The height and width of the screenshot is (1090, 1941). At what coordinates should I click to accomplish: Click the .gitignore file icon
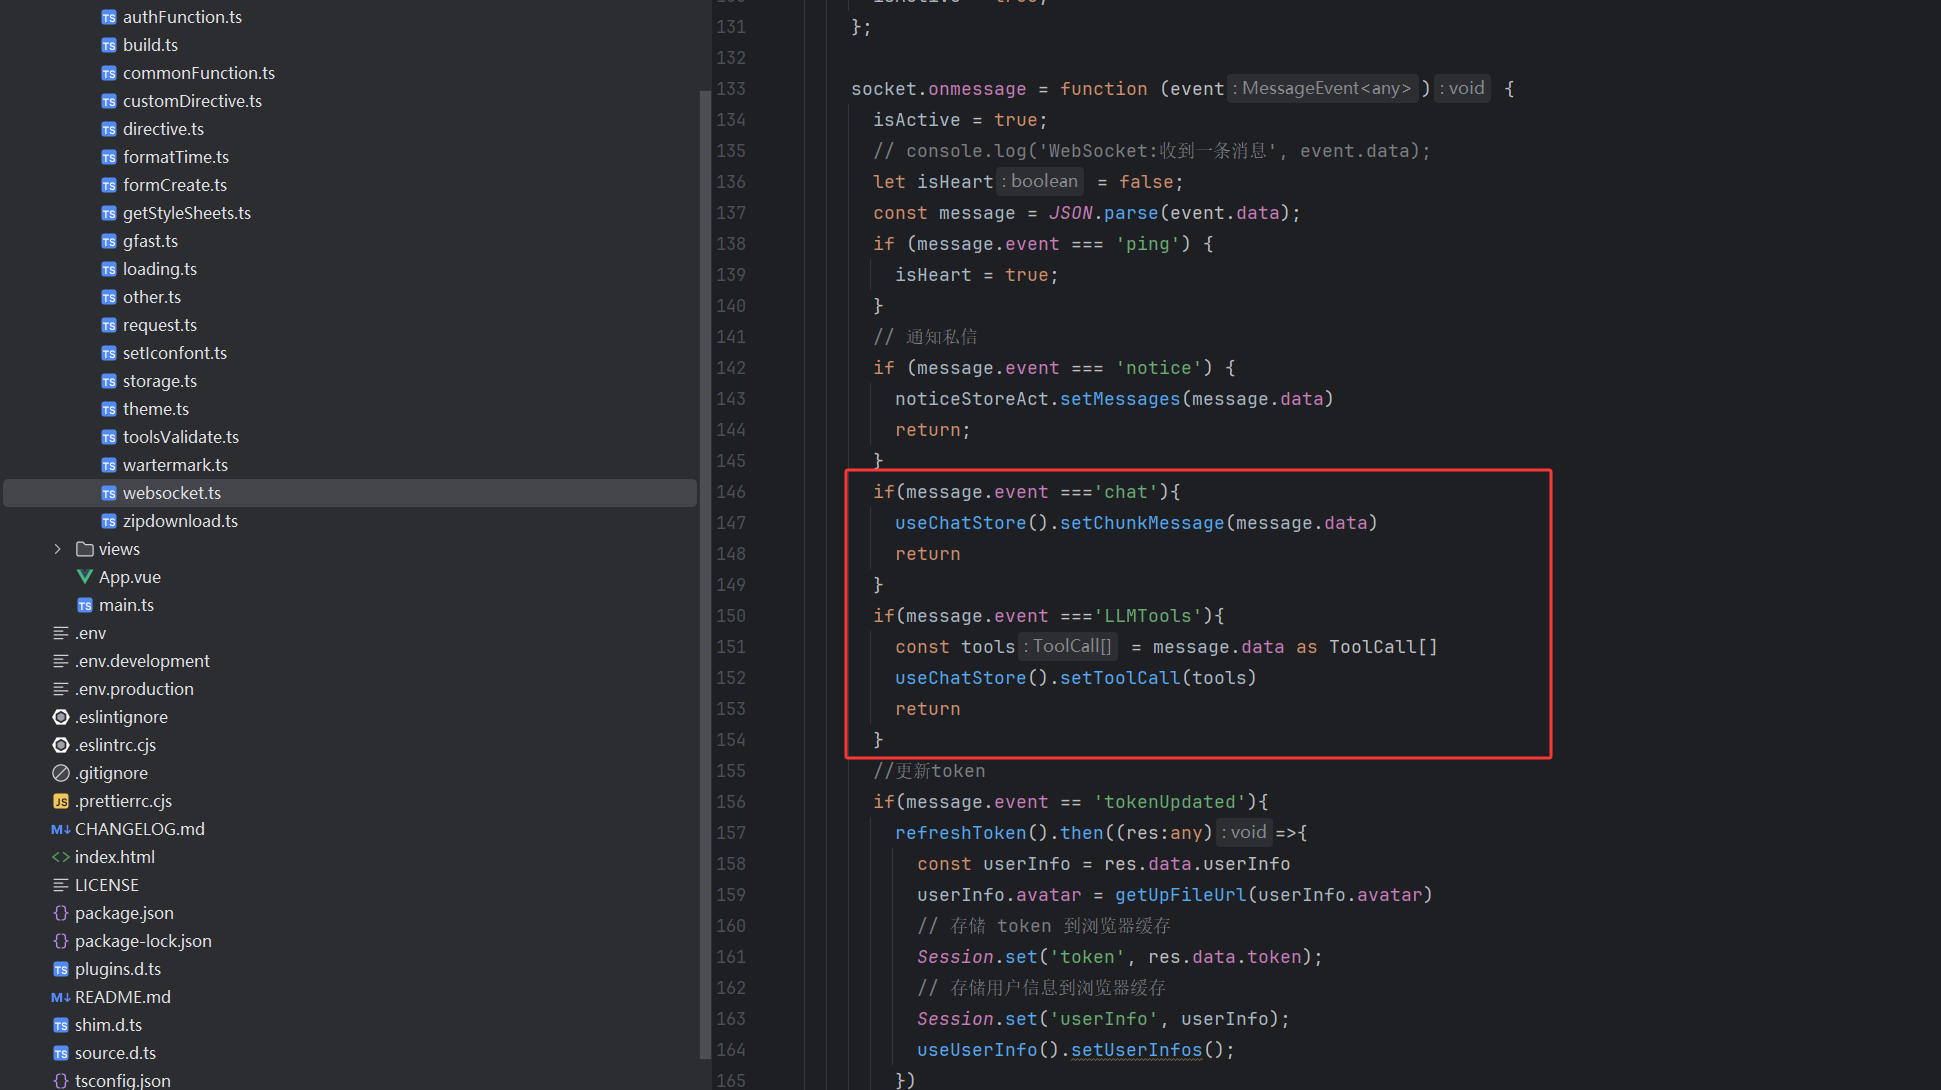pyautogui.click(x=61, y=773)
